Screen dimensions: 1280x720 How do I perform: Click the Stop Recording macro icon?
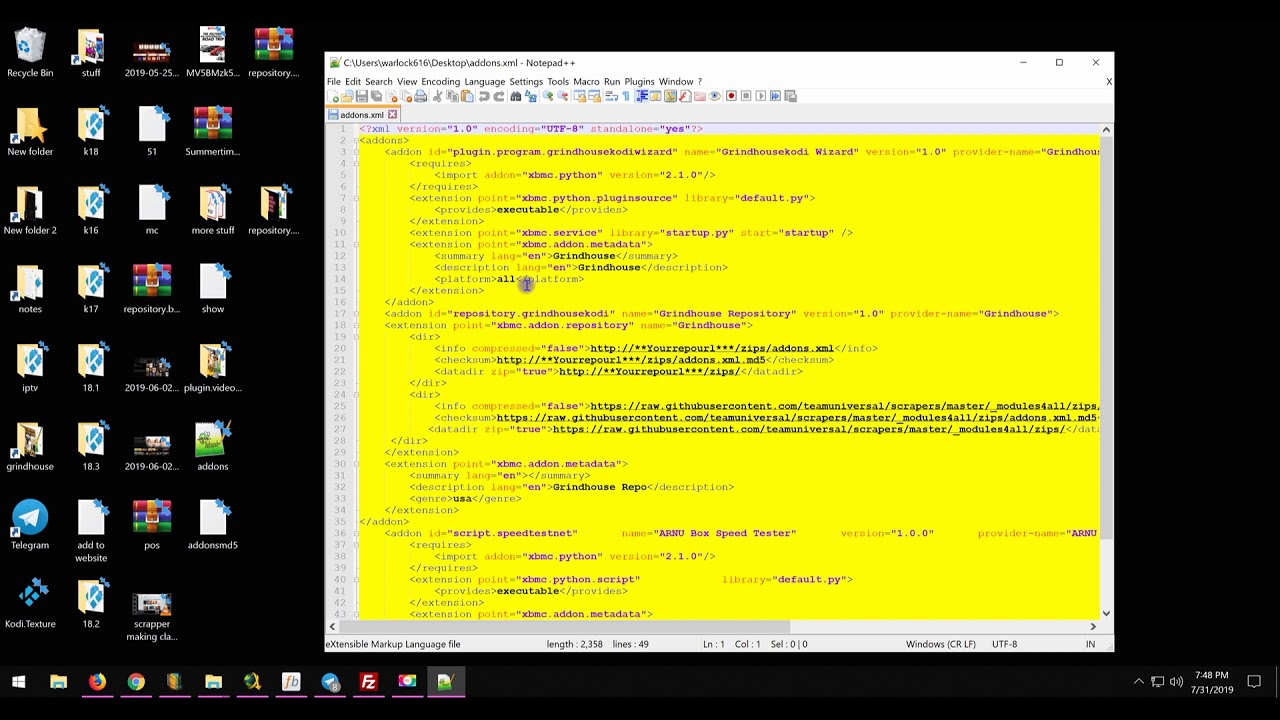[747, 96]
